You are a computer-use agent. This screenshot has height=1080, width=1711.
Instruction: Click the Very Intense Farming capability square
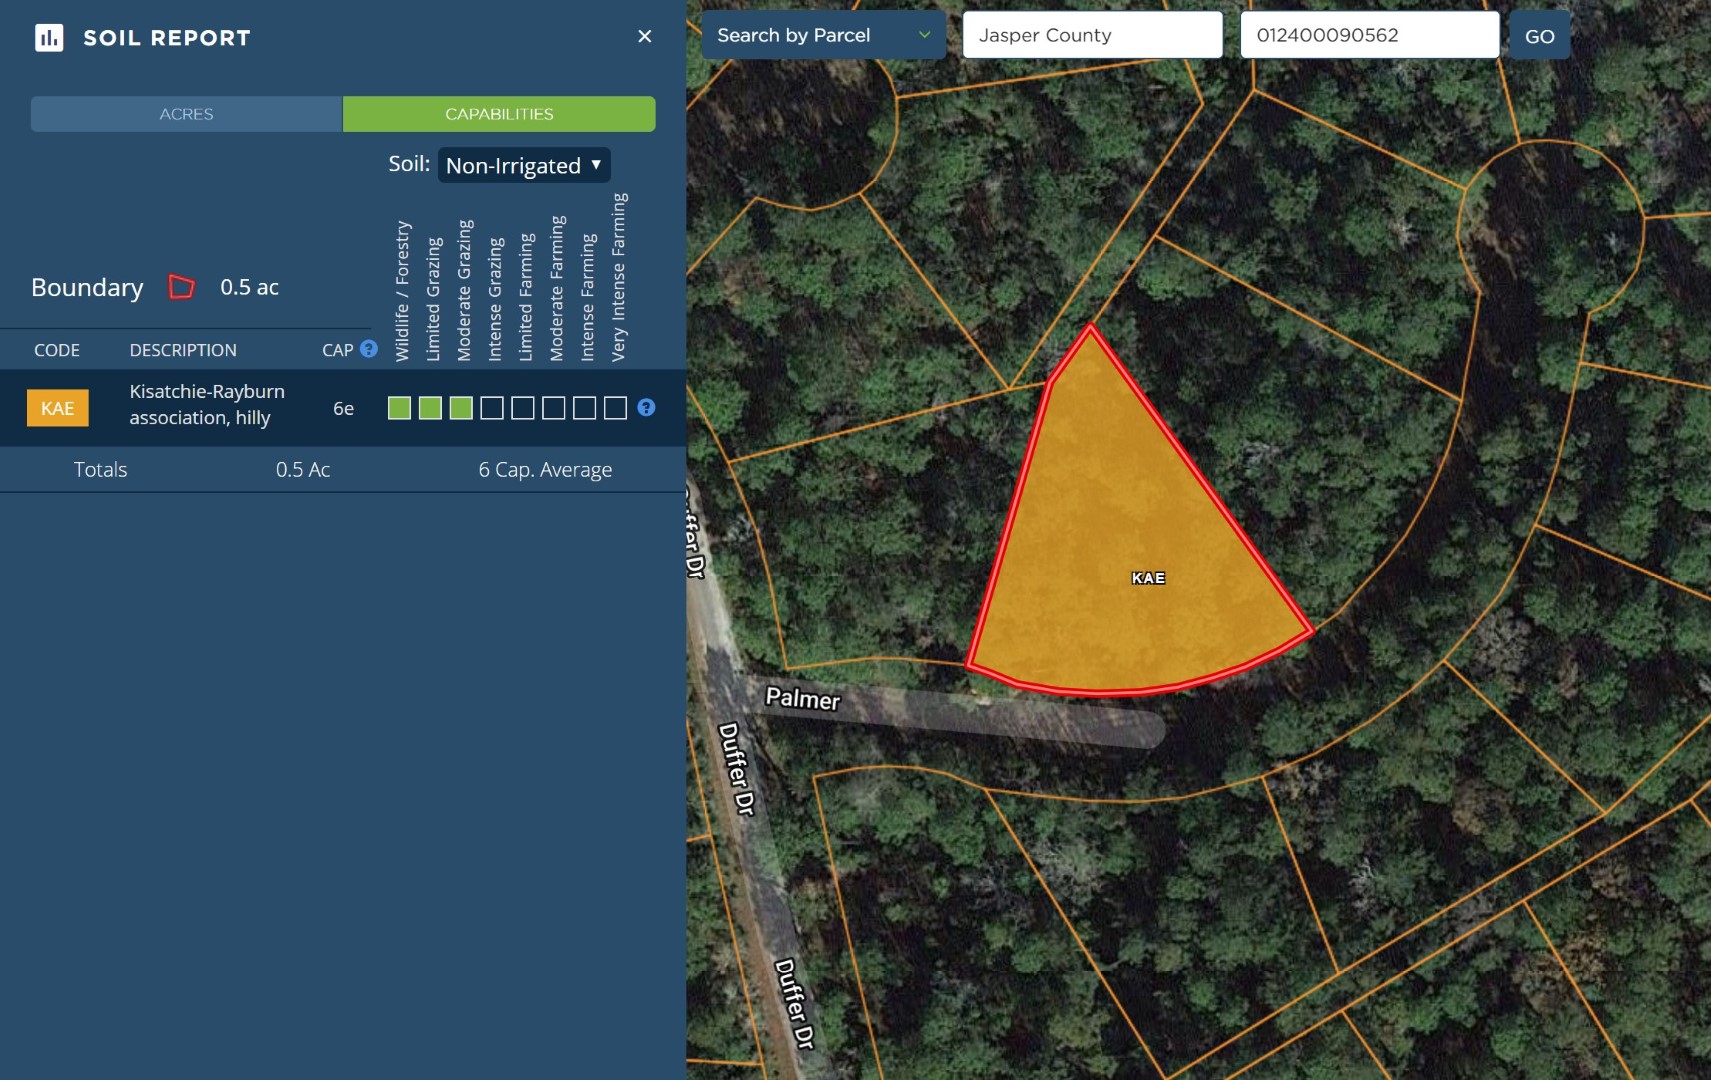(616, 408)
